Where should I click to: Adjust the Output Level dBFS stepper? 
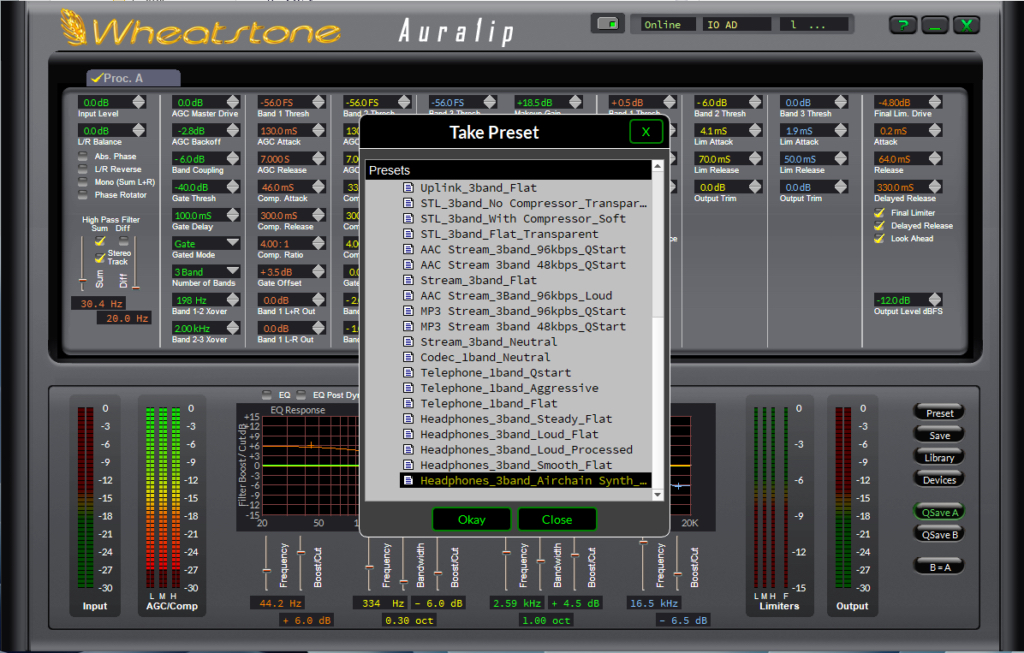click(x=935, y=300)
